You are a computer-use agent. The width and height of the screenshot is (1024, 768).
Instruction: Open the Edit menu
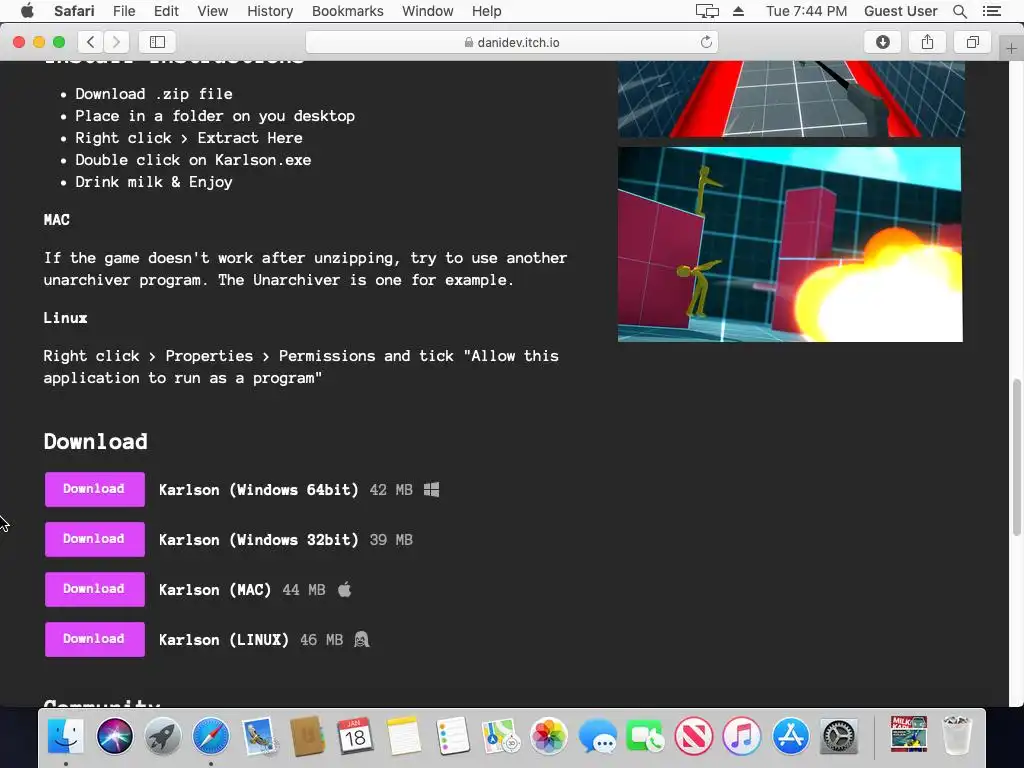(166, 11)
